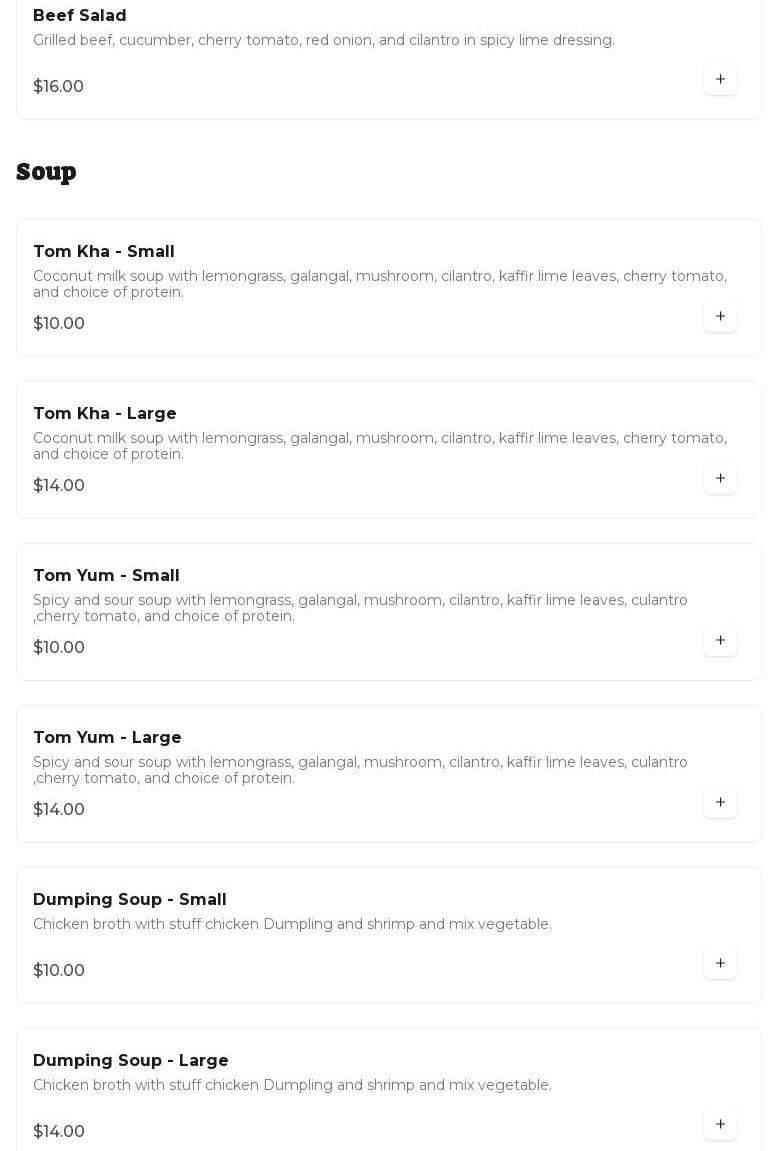The width and height of the screenshot is (778, 1151).
Task: Add Dumping Soup Small with plus icon
Action: click(720, 963)
